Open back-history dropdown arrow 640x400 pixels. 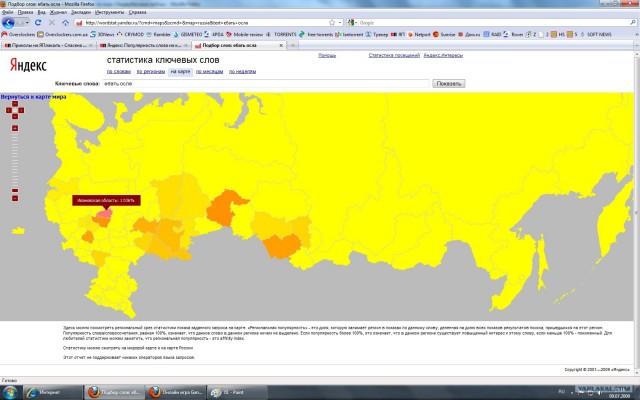click(x=27, y=22)
